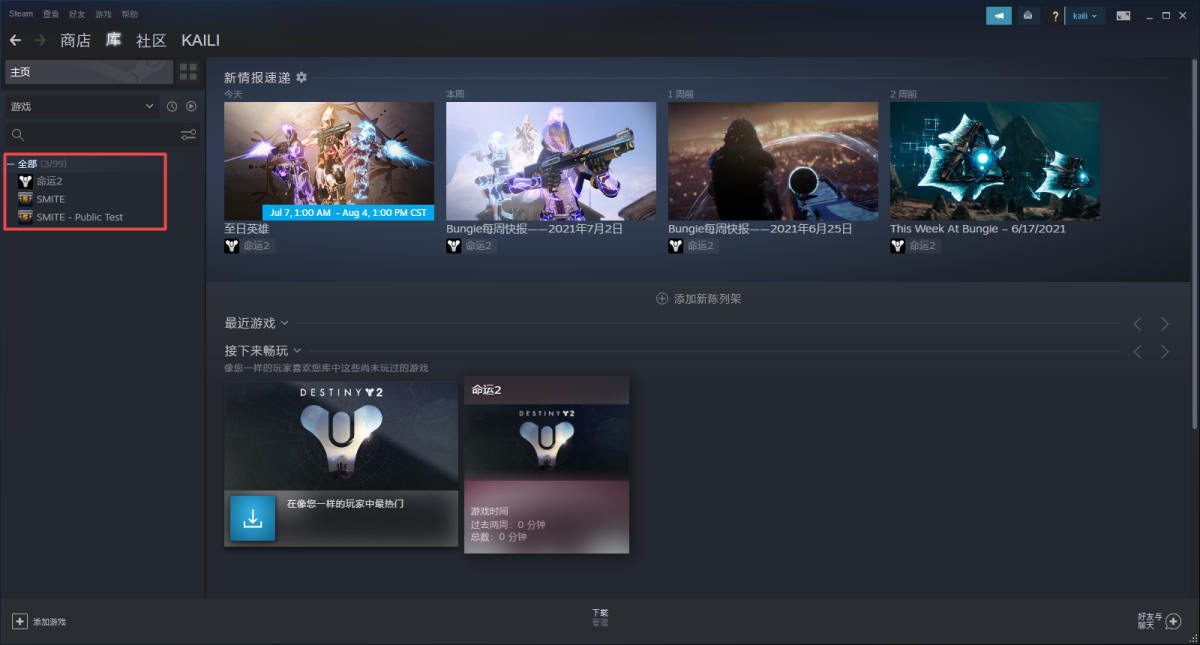Open news settings gear icon
Viewport: 1200px width, 645px height.
coord(301,77)
